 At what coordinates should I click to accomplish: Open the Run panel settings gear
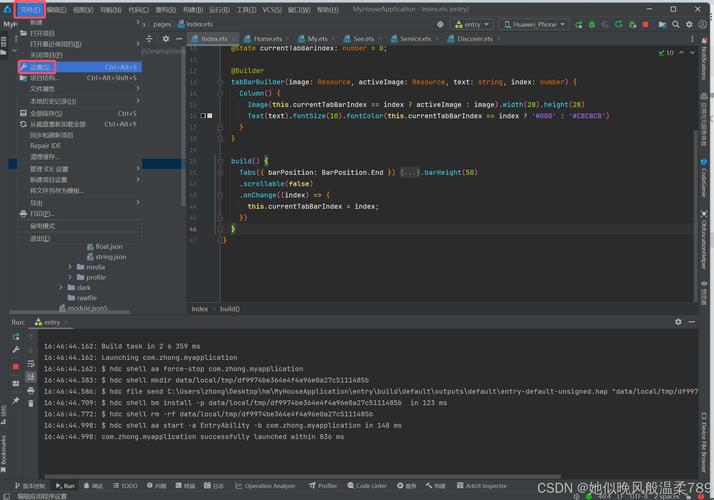click(x=678, y=322)
